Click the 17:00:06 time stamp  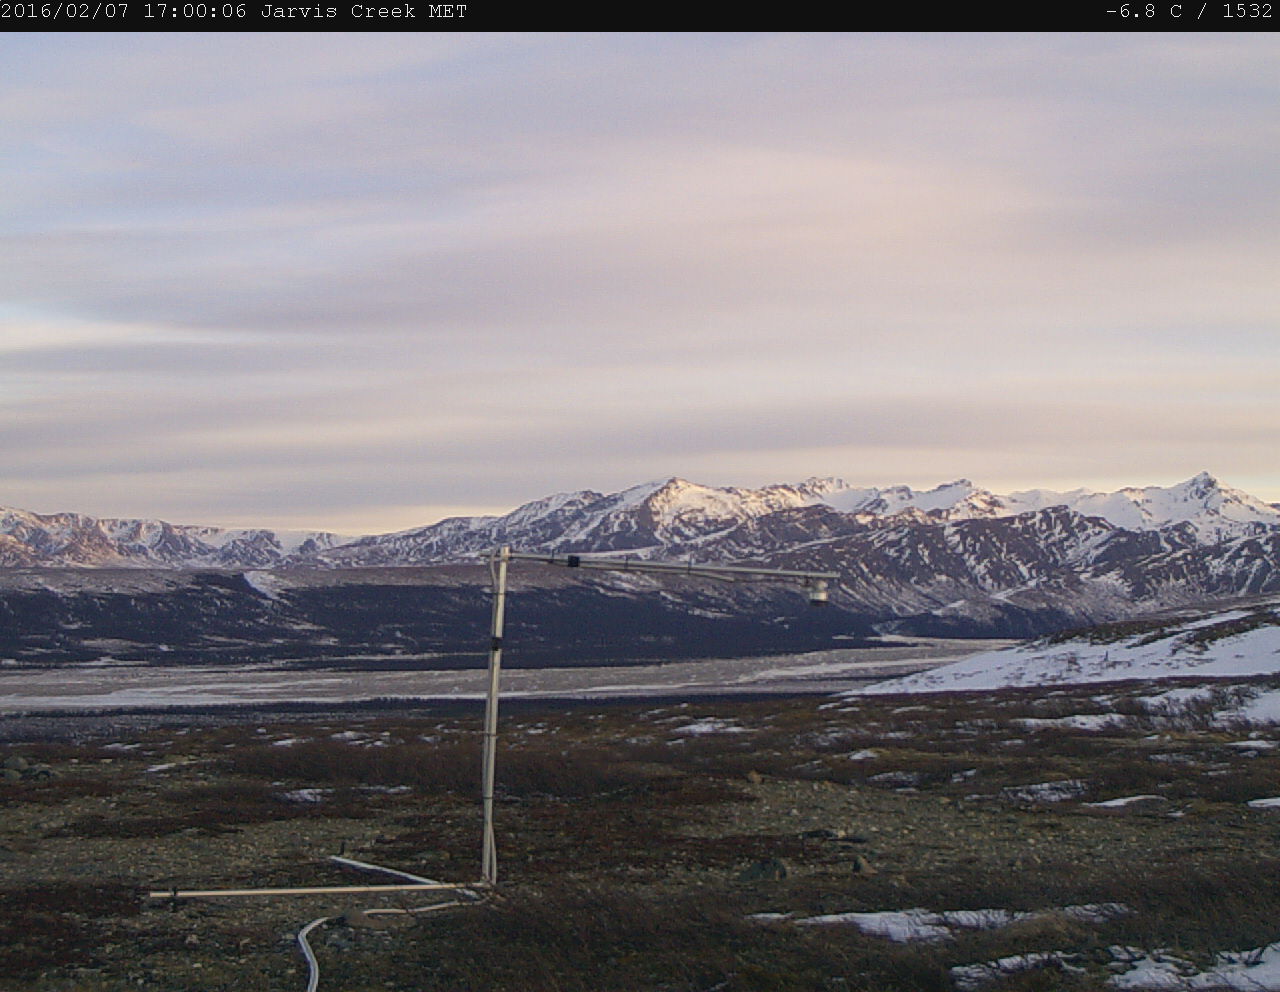coord(195,12)
